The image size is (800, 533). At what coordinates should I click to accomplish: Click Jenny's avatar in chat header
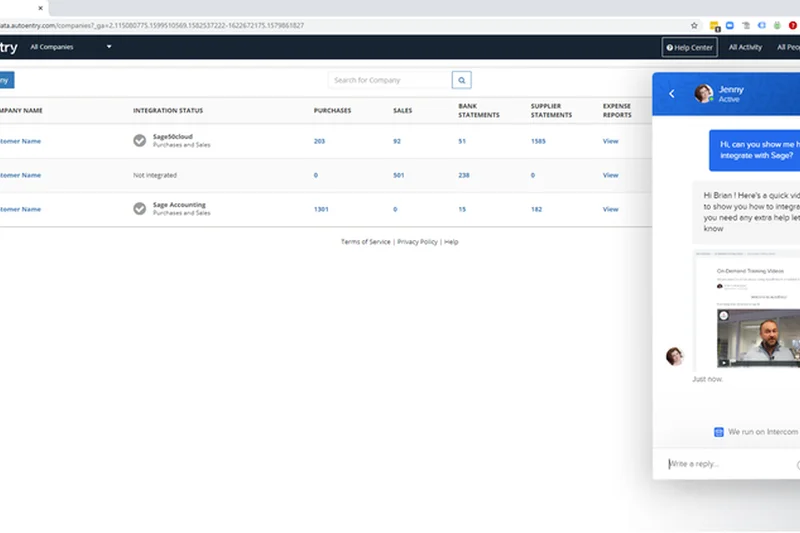703,94
